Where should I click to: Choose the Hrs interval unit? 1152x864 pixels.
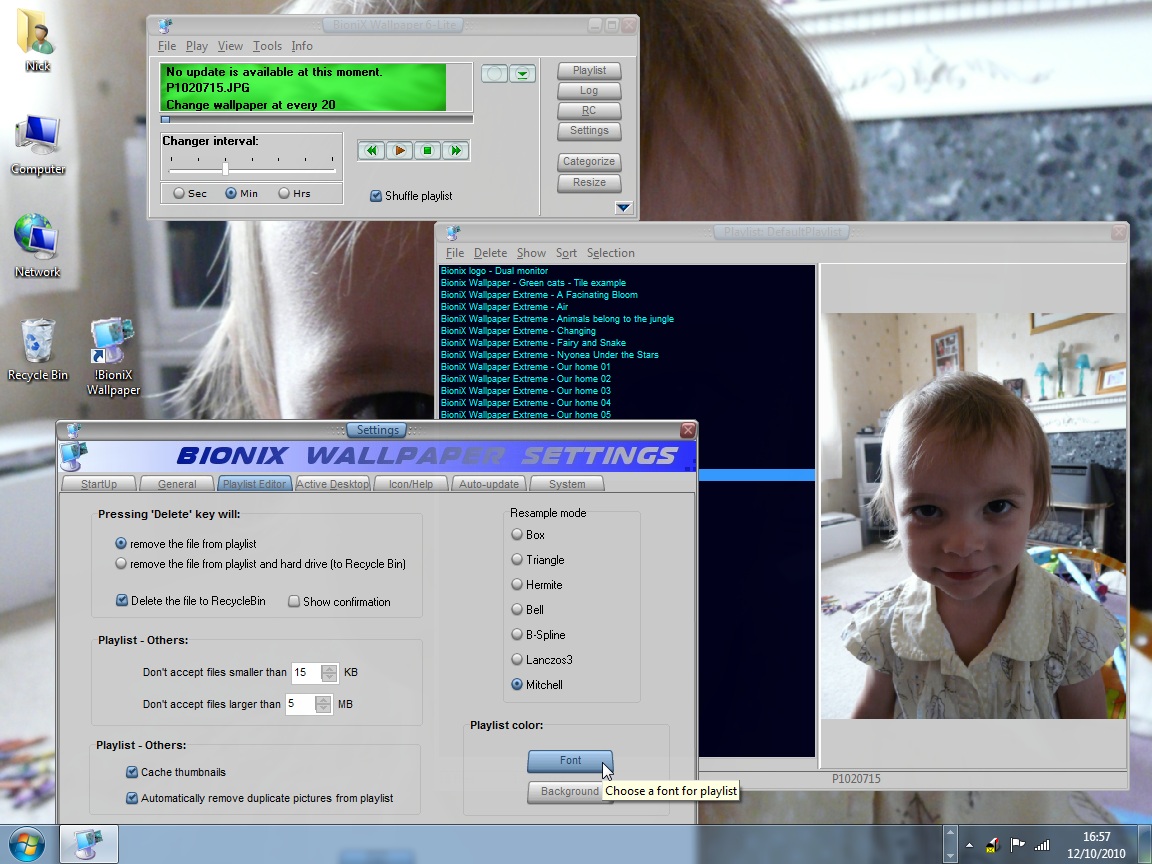click(284, 194)
